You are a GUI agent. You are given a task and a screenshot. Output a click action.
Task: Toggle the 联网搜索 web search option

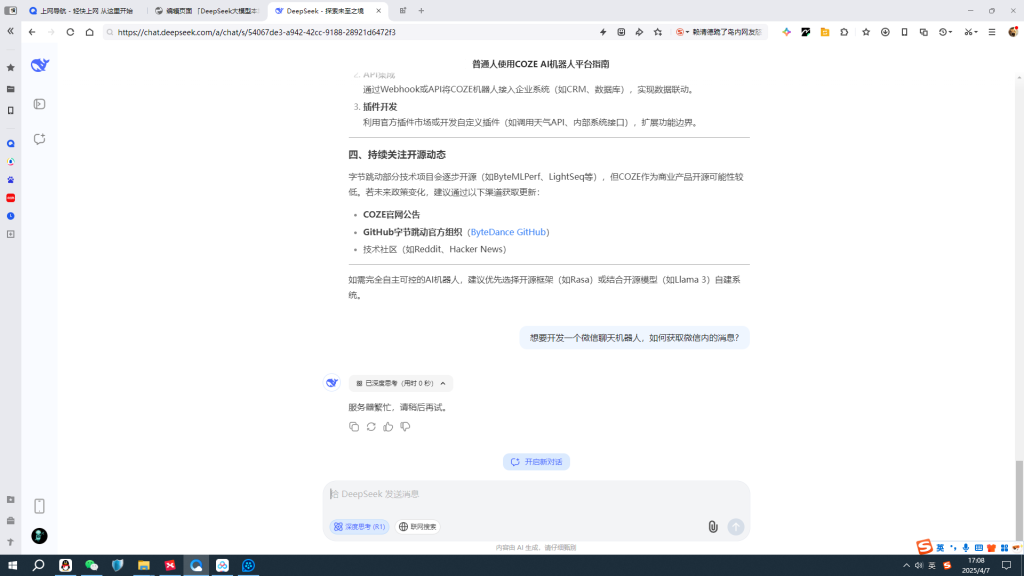click(417, 526)
